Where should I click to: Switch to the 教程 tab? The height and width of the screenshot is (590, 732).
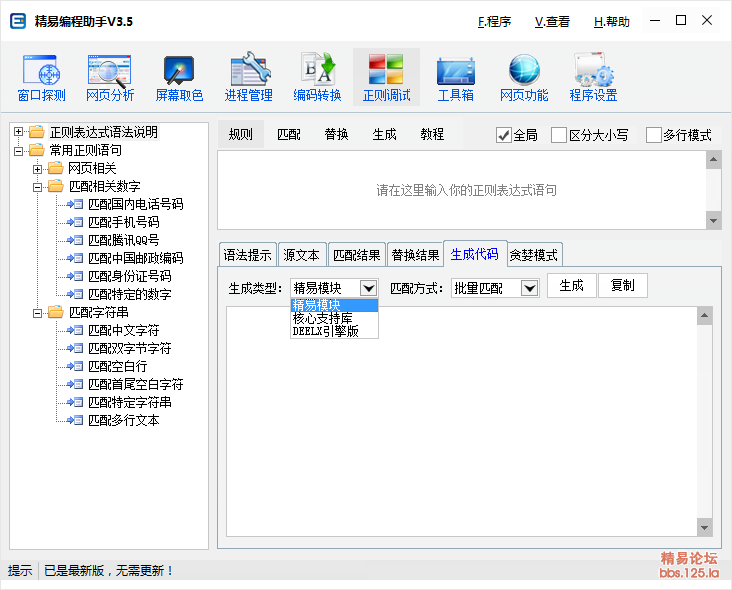pyautogui.click(x=432, y=134)
